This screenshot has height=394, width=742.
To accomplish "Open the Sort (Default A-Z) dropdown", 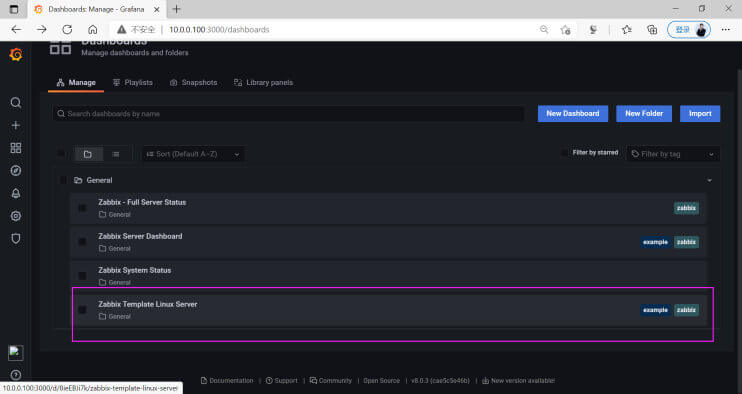I will tap(194, 154).
